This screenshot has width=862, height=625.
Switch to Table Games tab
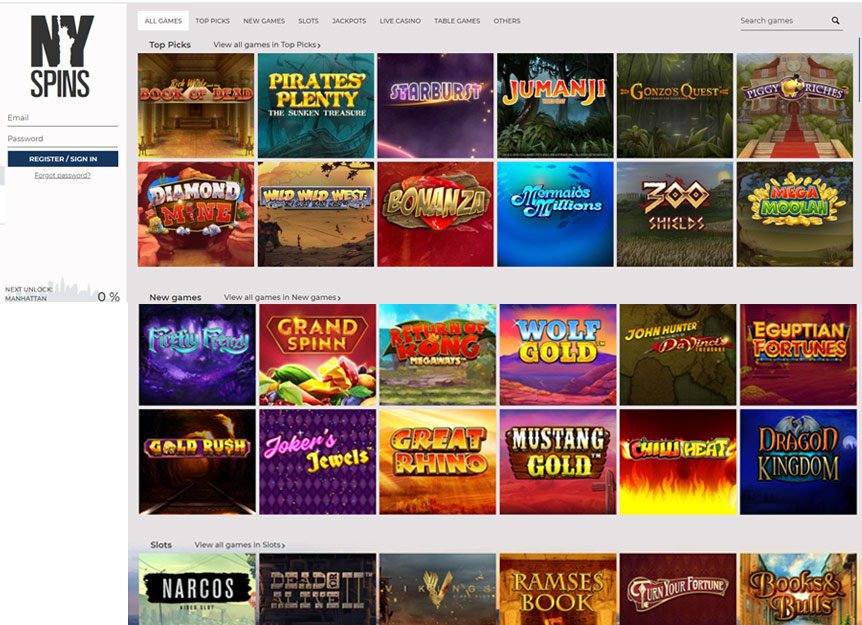coord(457,21)
